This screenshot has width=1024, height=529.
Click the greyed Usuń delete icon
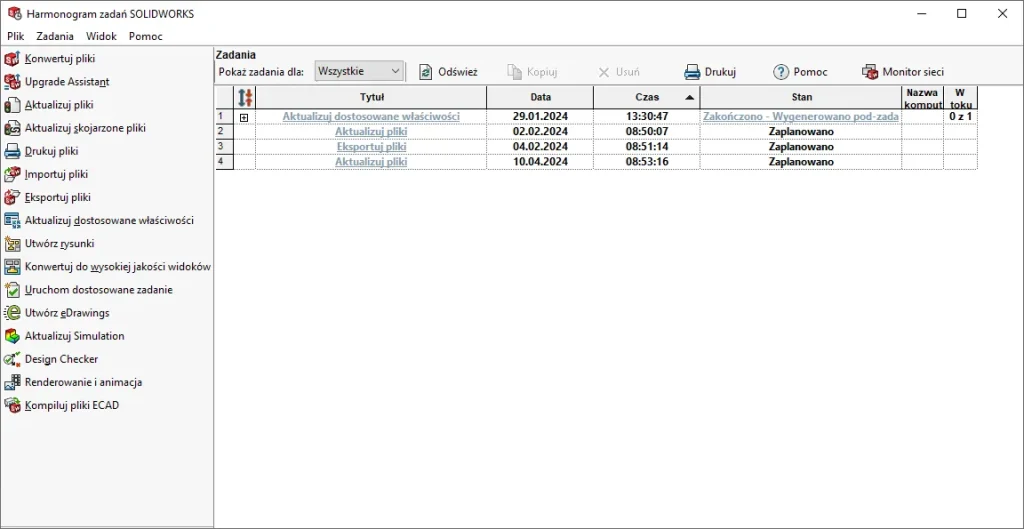coord(604,72)
